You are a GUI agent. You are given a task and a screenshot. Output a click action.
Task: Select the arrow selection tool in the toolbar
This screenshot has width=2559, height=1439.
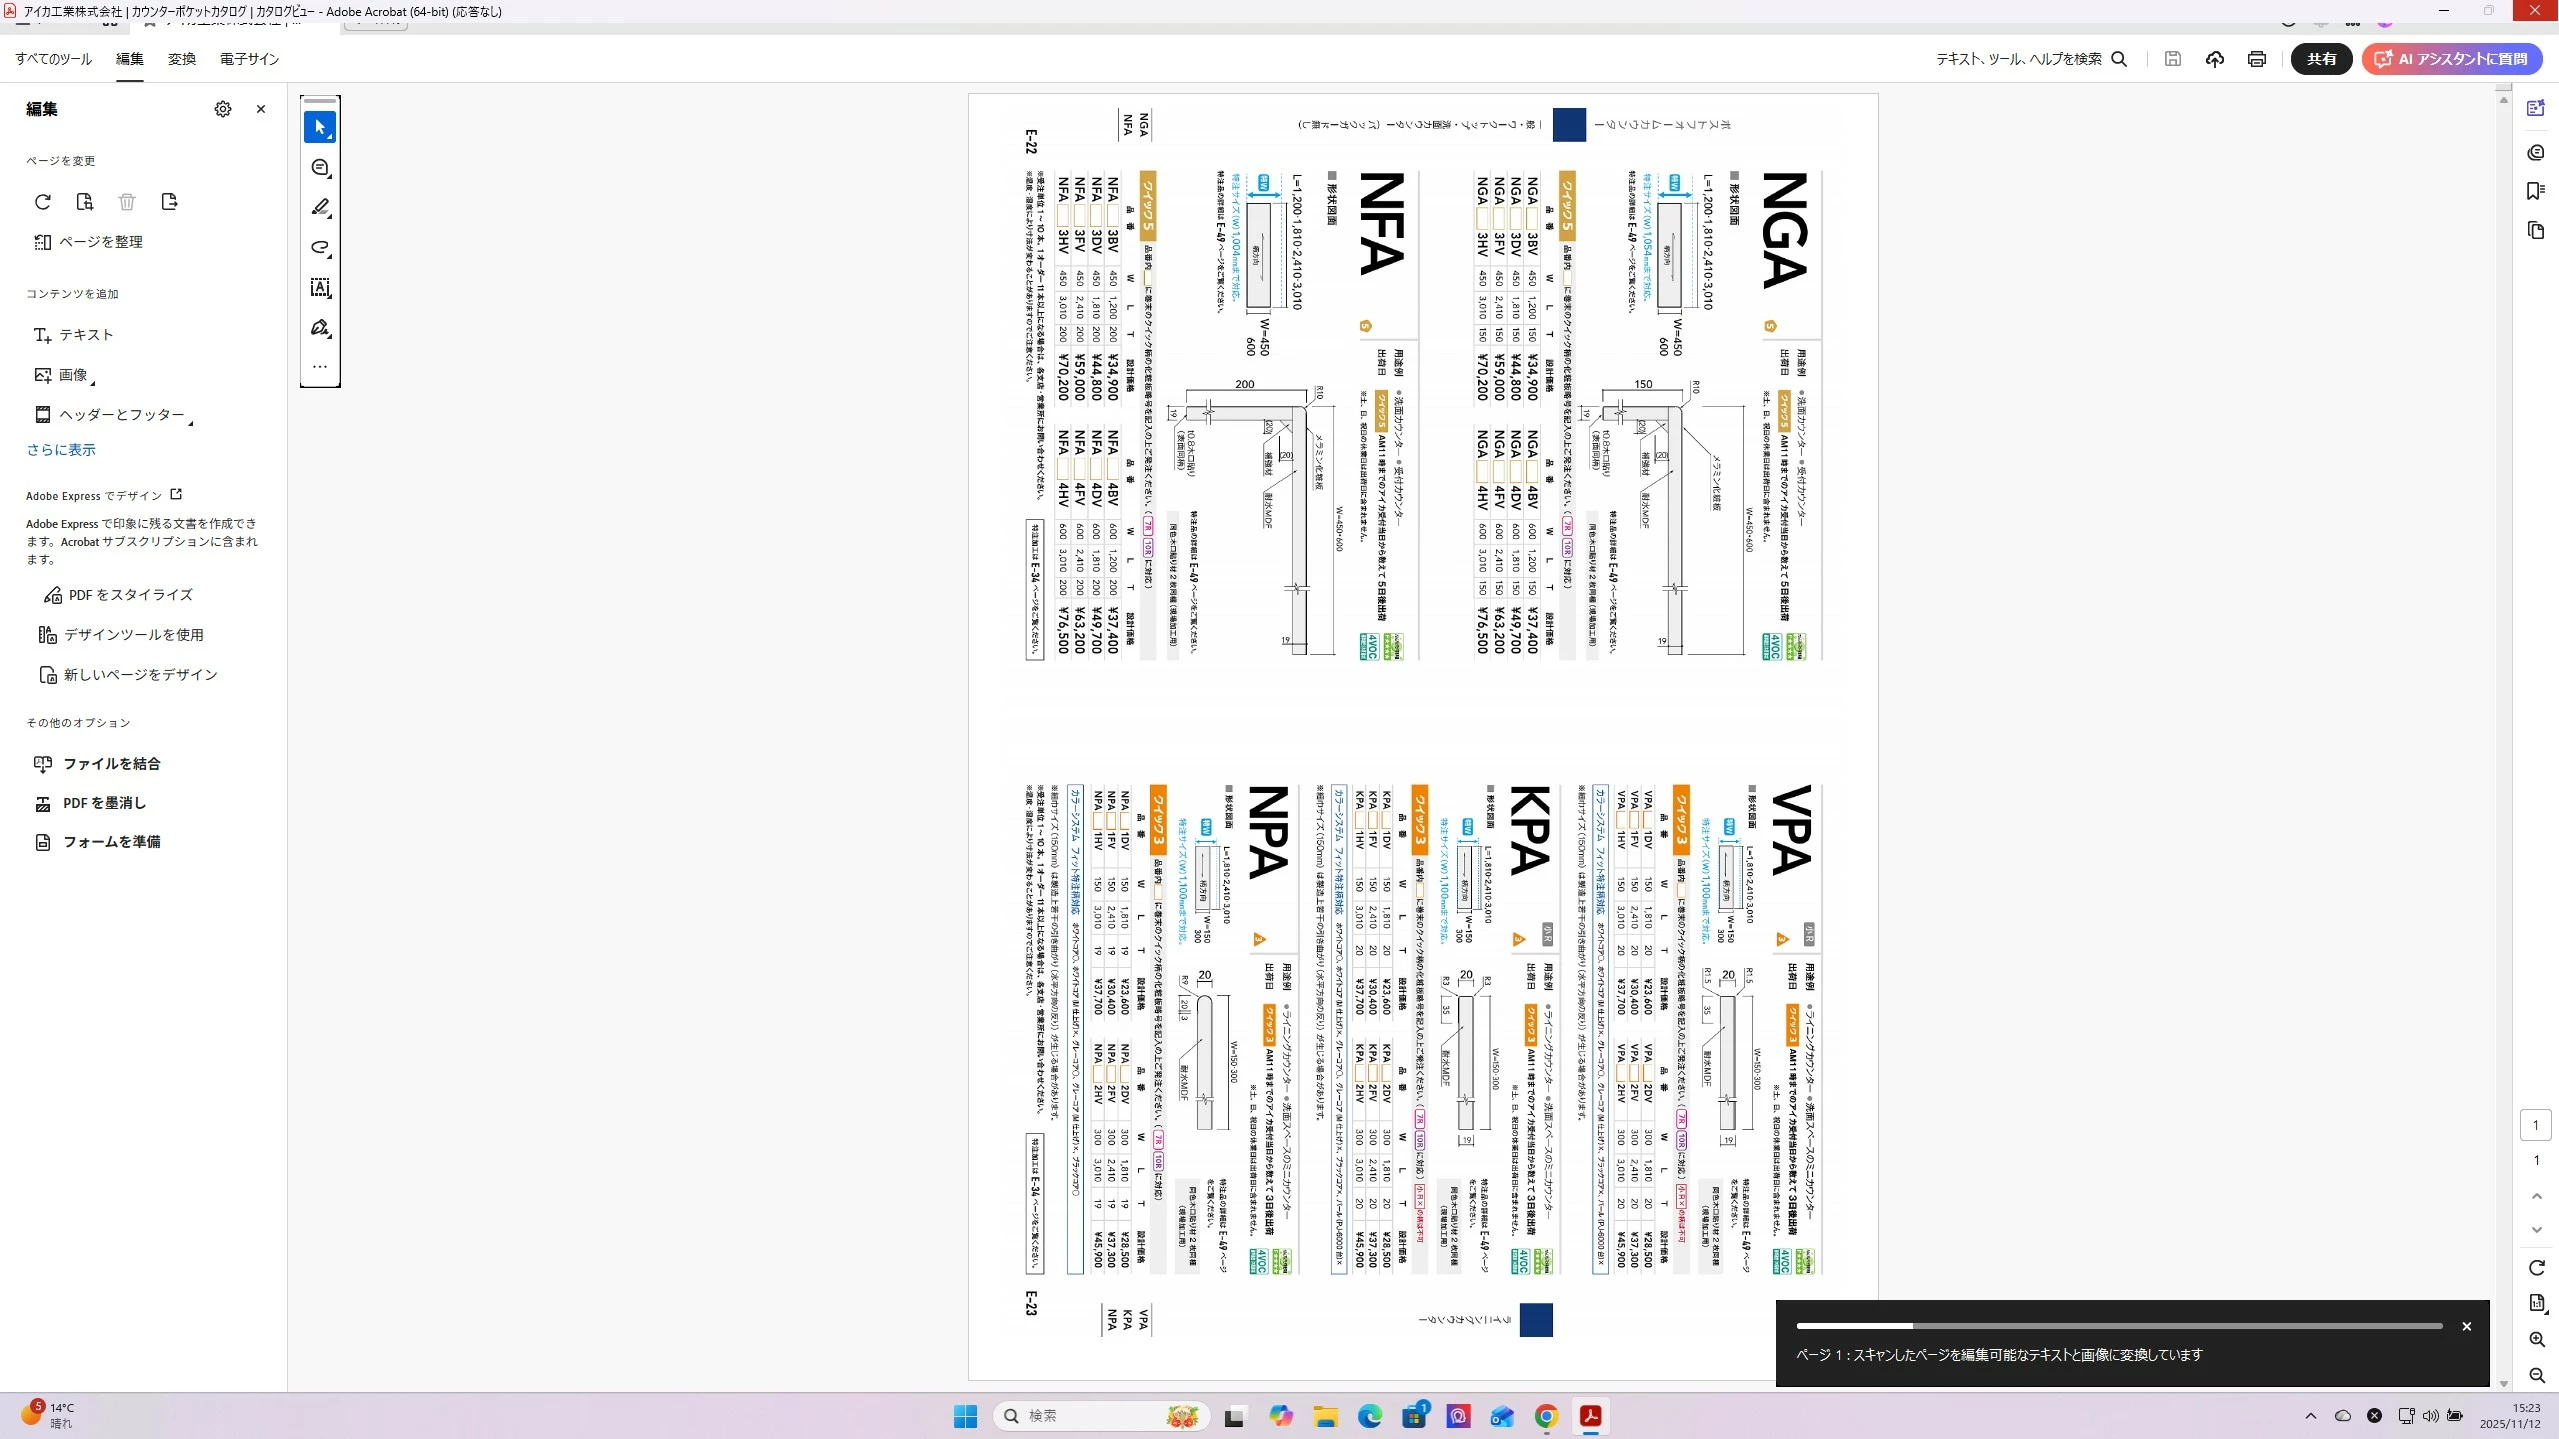tap(320, 127)
